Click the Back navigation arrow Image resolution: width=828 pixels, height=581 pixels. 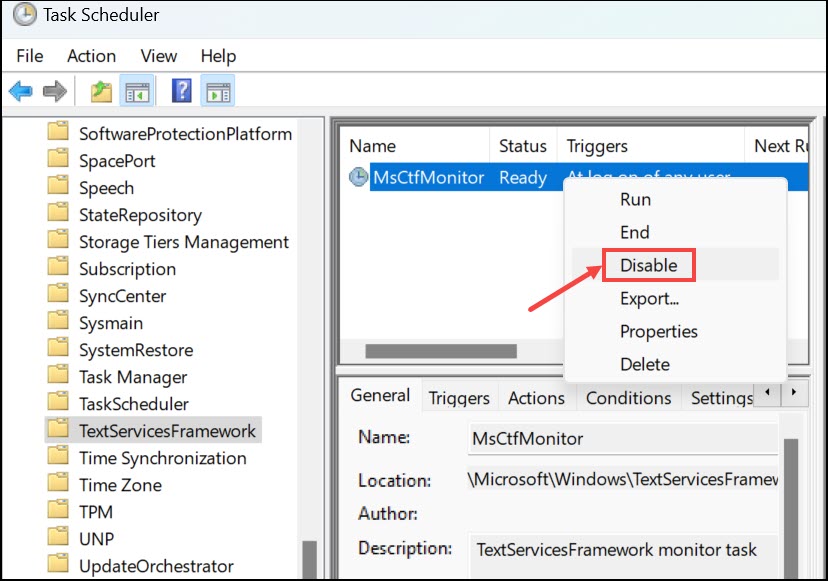[21, 90]
